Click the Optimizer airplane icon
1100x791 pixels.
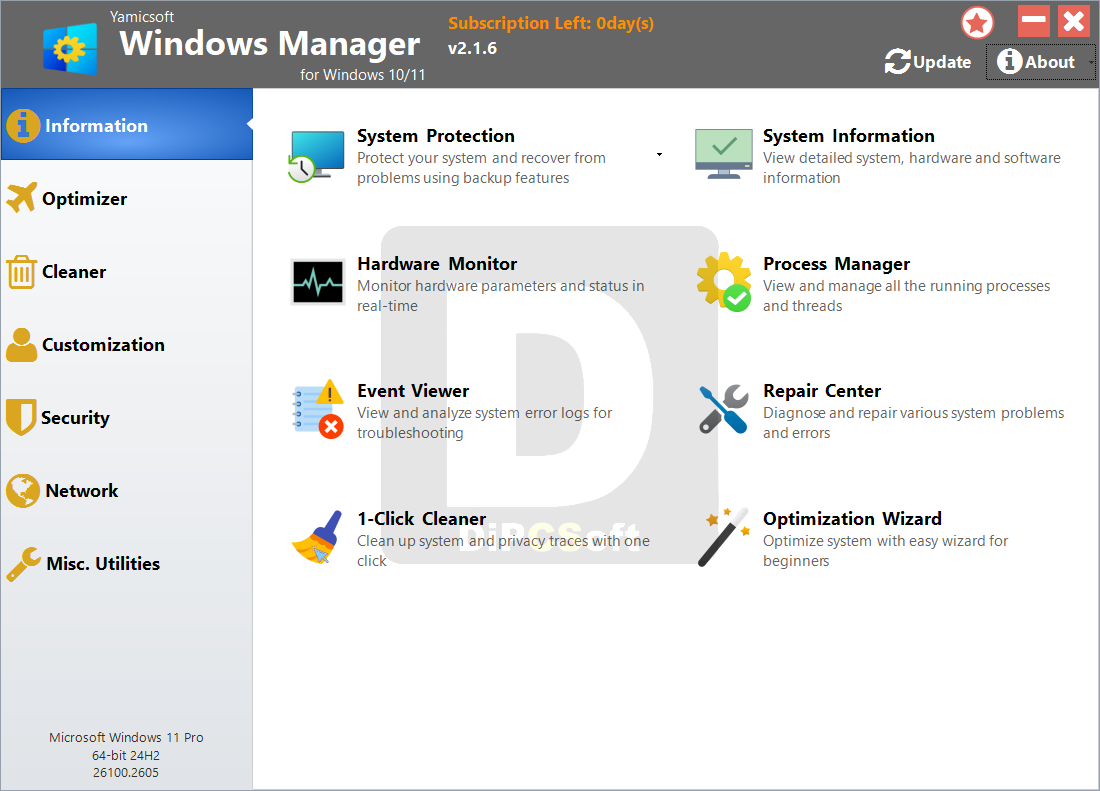coord(21,198)
